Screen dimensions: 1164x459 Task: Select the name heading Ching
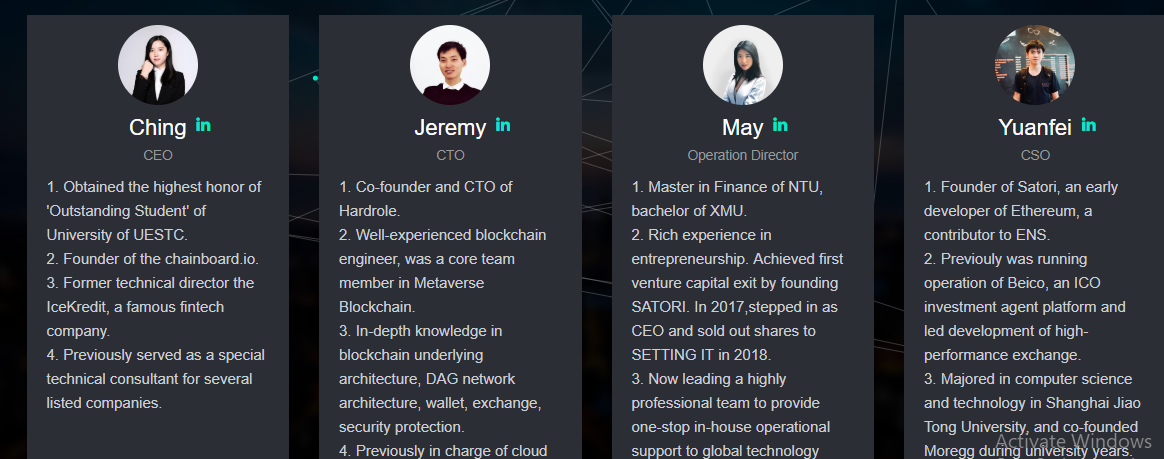click(158, 128)
